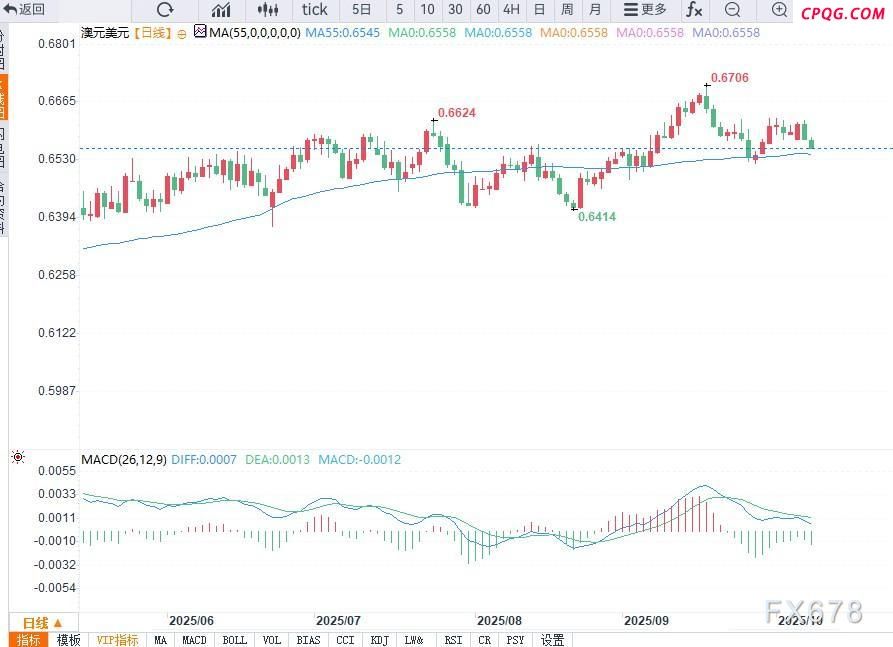The height and width of the screenshot is (647, 893).
Task: Switch to the KDJ indicator tab
Action: (x=379, y=640)
